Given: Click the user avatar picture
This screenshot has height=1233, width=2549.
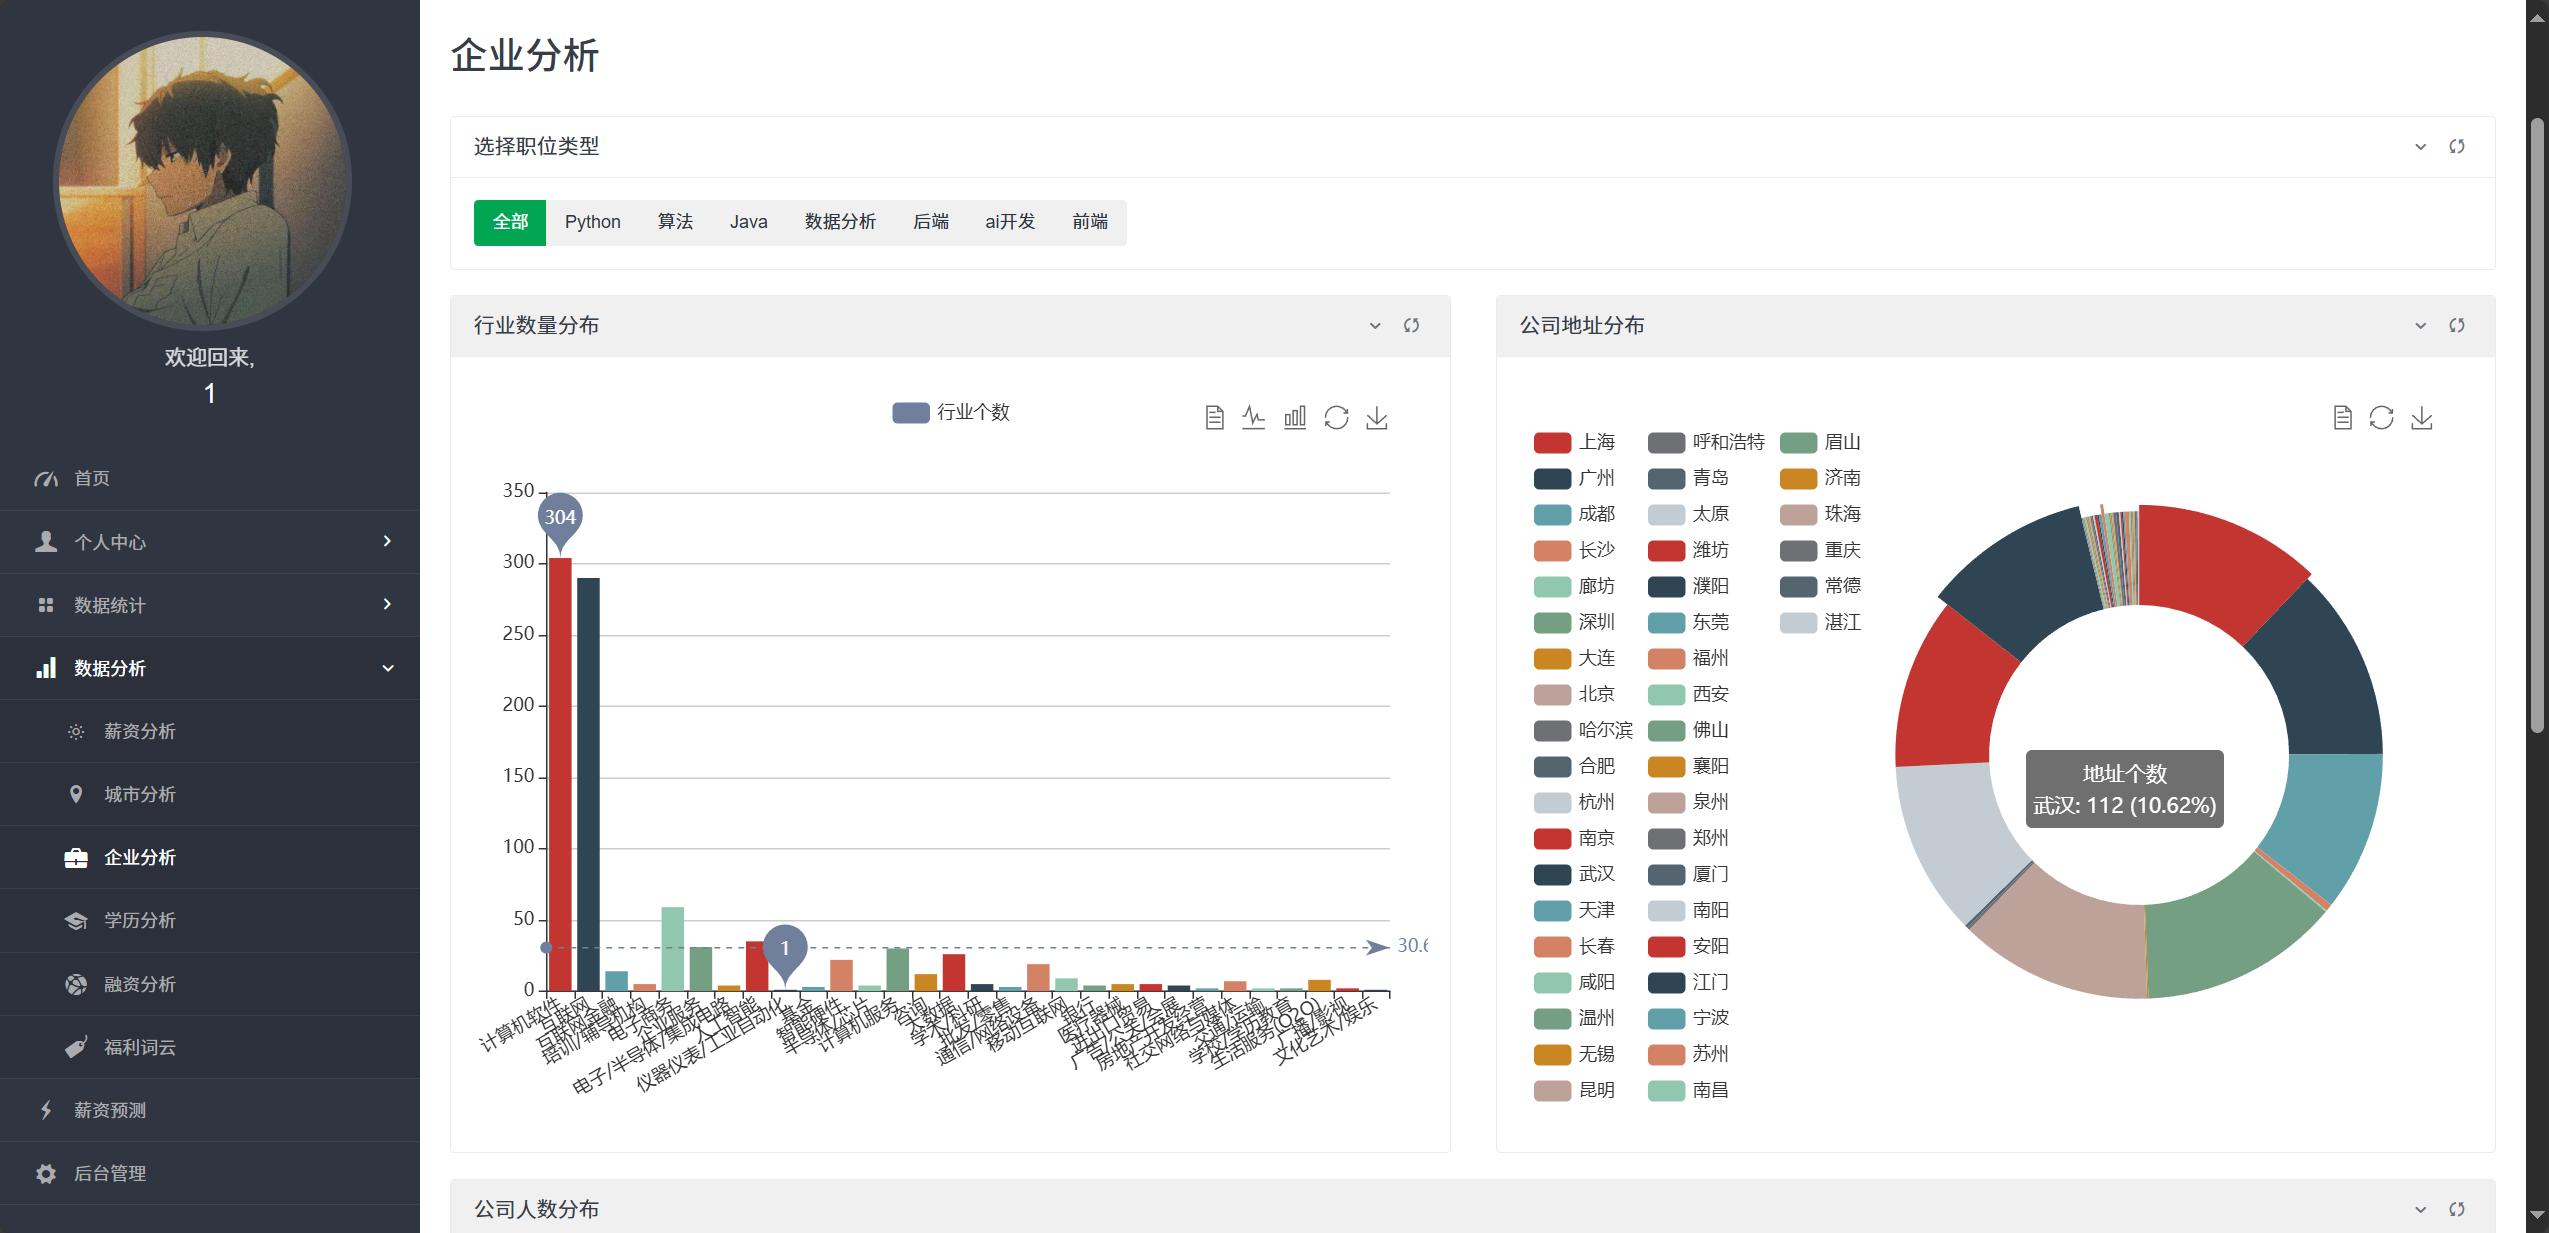Looking at the screenshot, I should 203,180.
